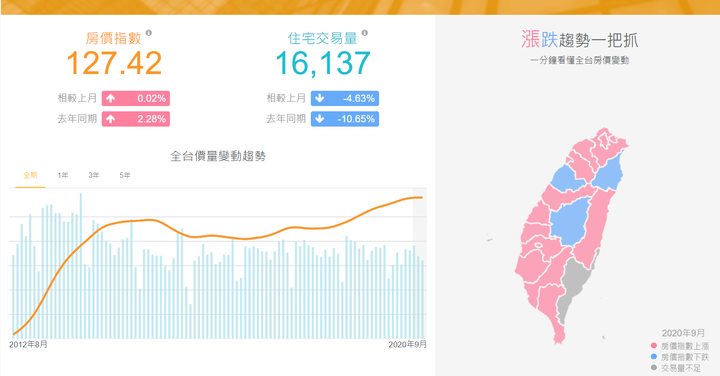Screen dimensions: 720x376
Task: Click the 2020年9月 legend date
Action: point(683,333)
